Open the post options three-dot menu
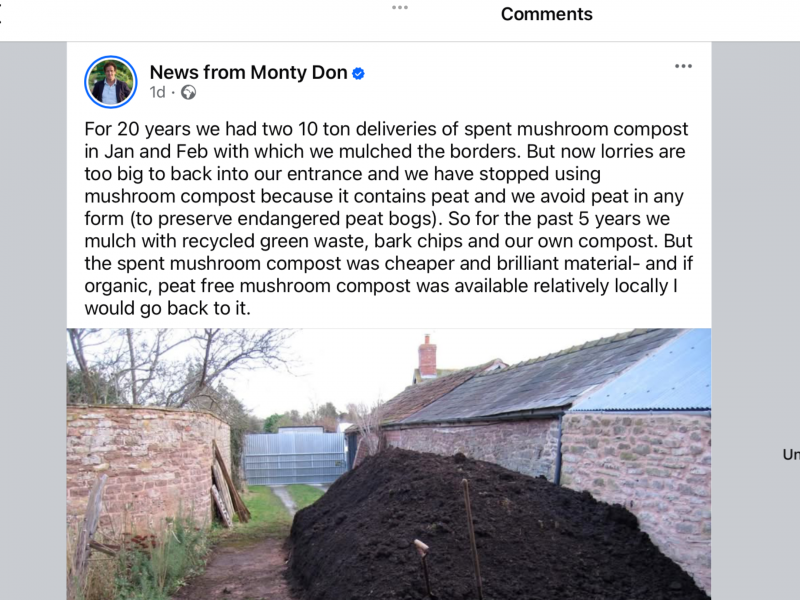Image resolution: width=800 pixels, height=600 pixels. (x=683, y=67)
